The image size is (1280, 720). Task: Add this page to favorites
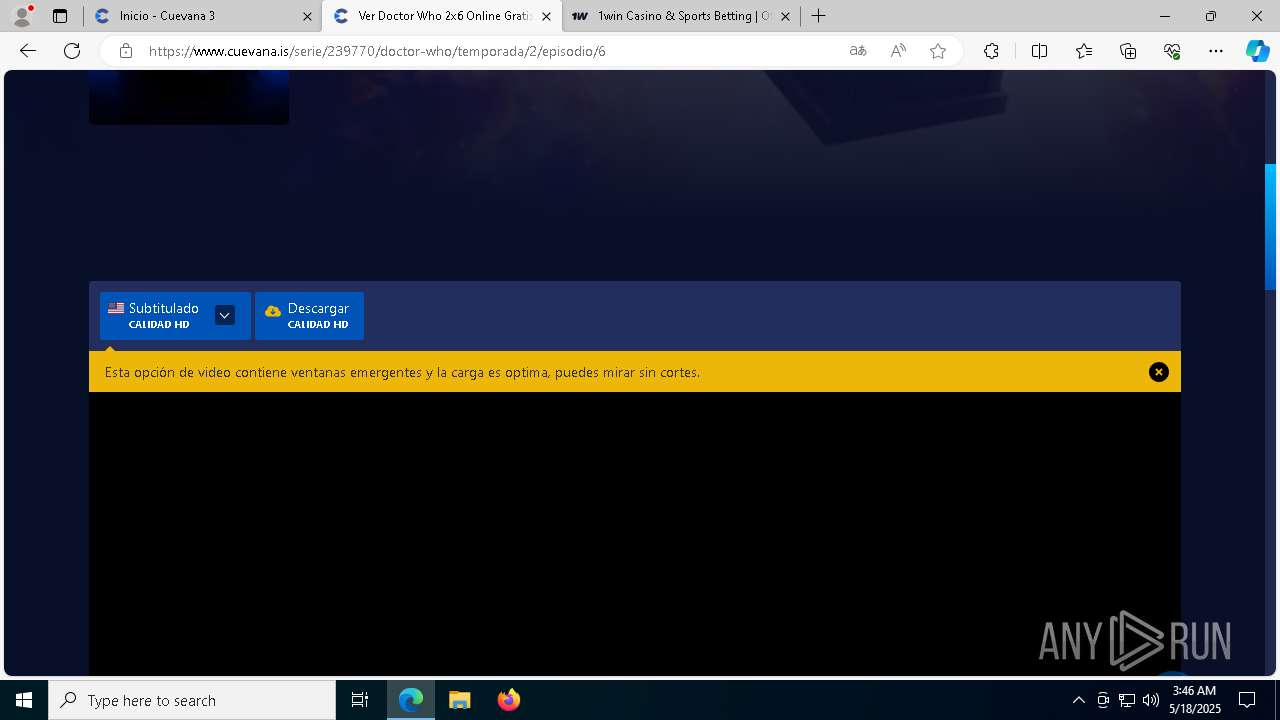(938, 51)
